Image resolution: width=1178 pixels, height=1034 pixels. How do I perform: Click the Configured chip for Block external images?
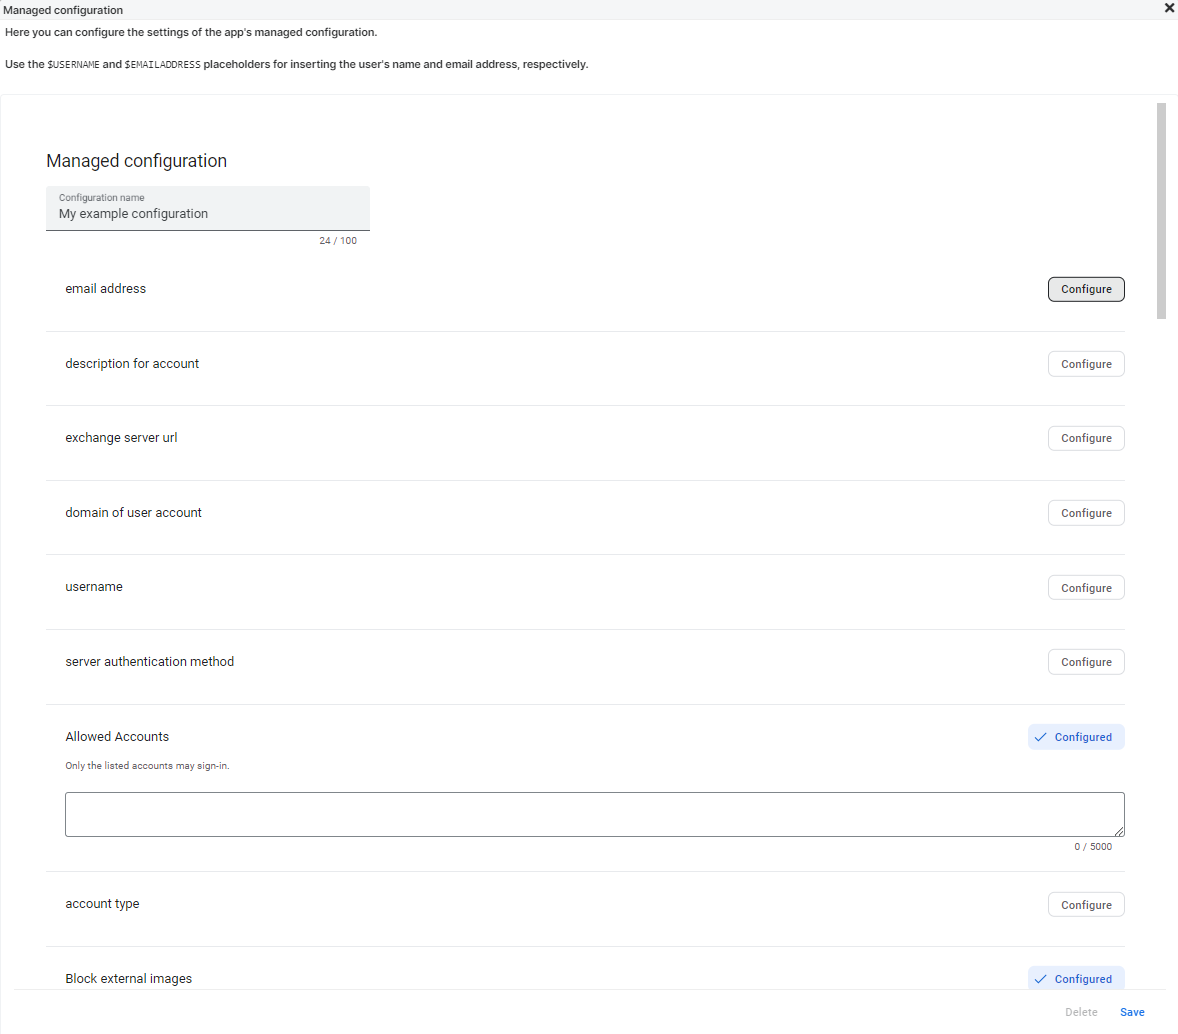(x=1076, y=979)
